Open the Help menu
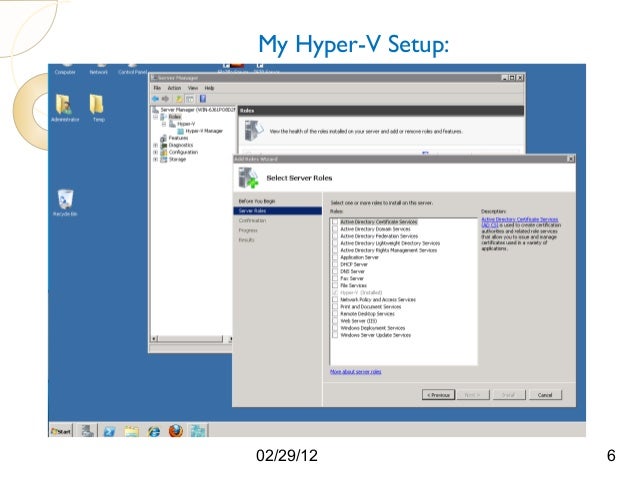Screen dimensions: 638x479 coord(209,88)
